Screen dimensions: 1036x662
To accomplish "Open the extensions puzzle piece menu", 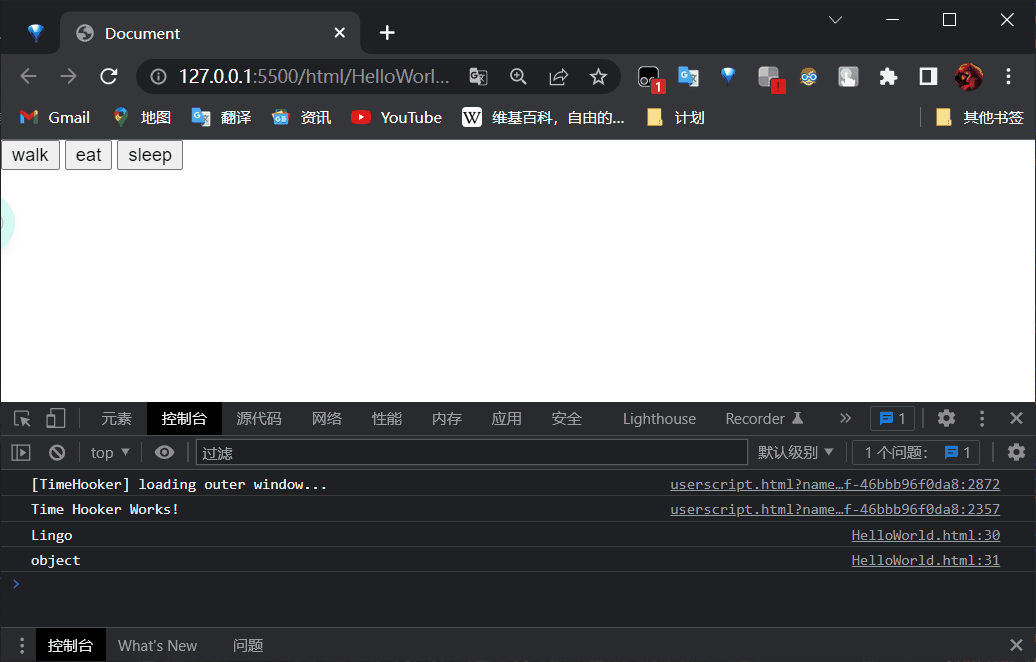I will (x=889, y=77).
